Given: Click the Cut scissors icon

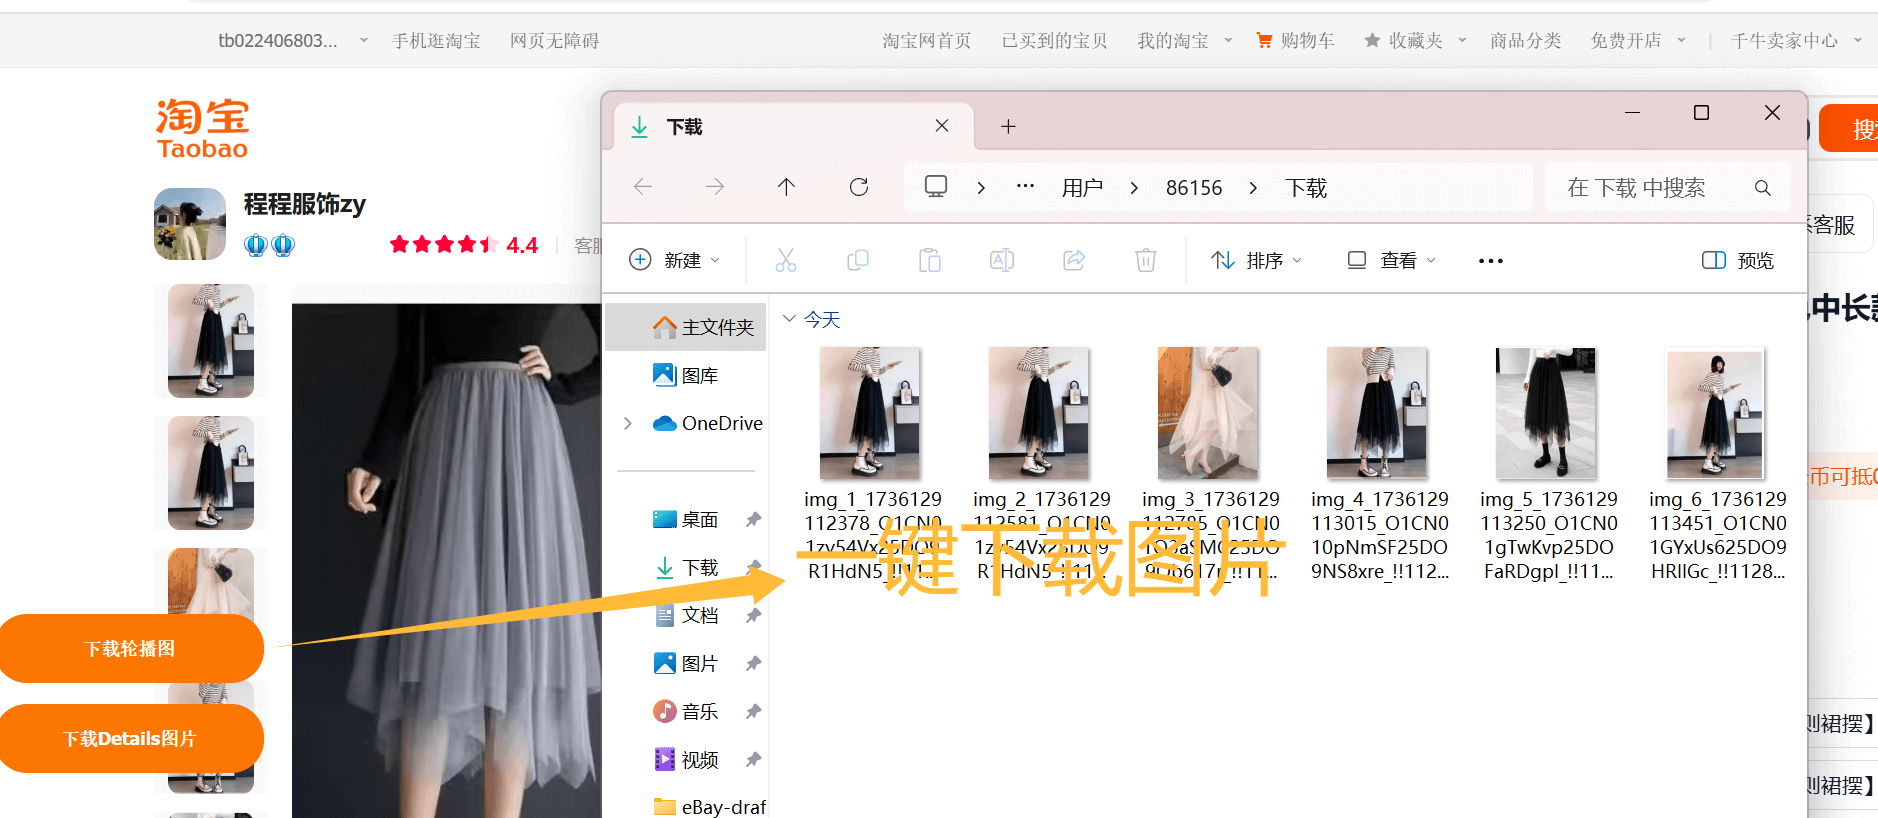Looking at the screenshot, I should pyautogui.click(x=786, y=260).
